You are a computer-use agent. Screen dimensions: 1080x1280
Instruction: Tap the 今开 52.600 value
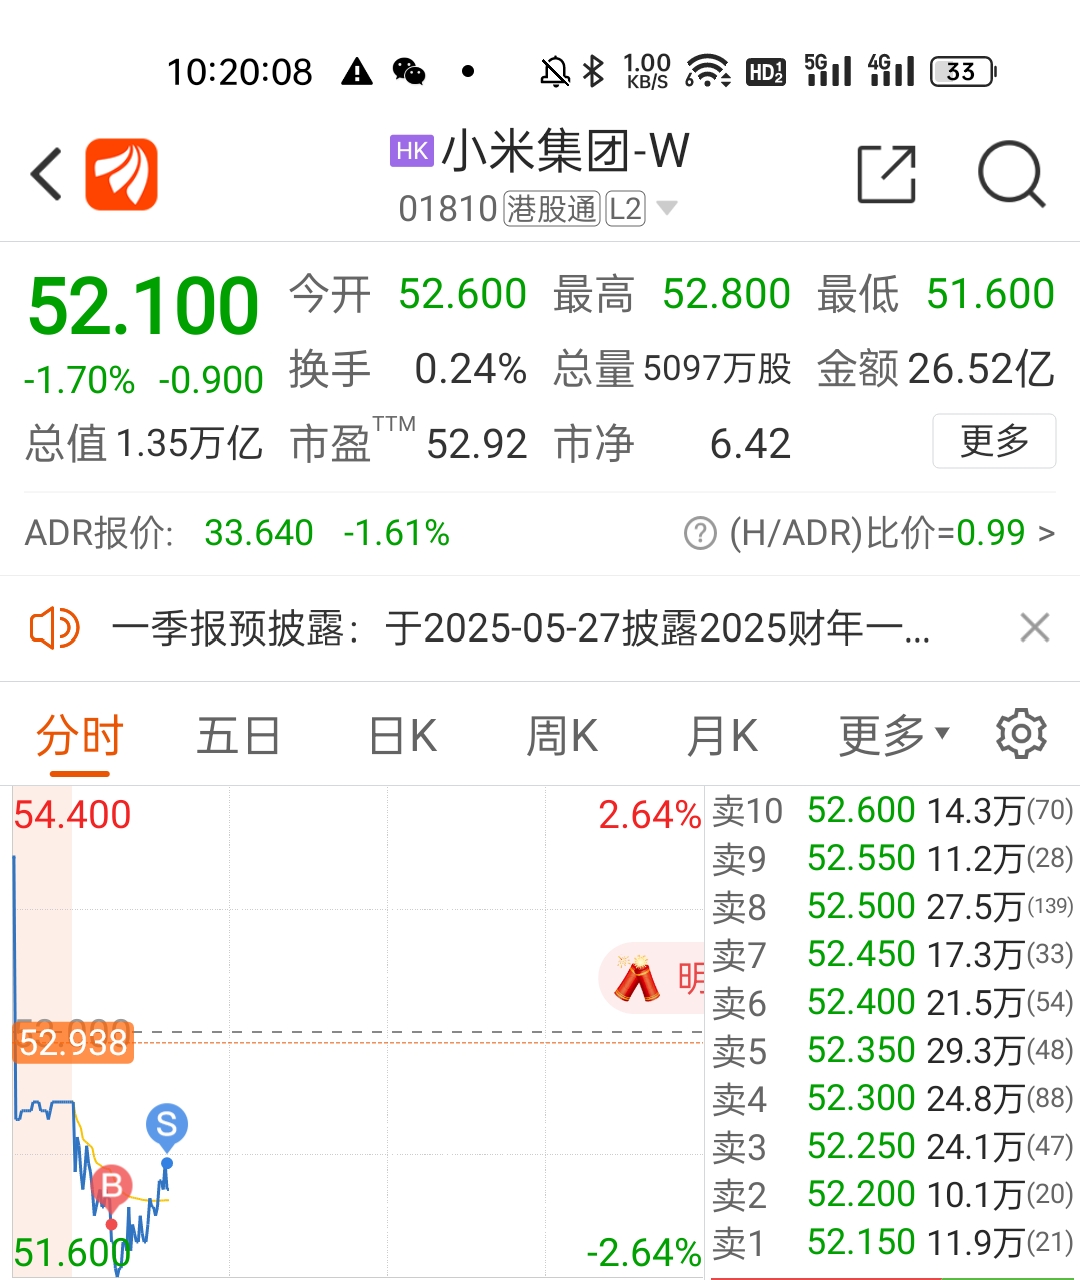[x=462, y=295]
